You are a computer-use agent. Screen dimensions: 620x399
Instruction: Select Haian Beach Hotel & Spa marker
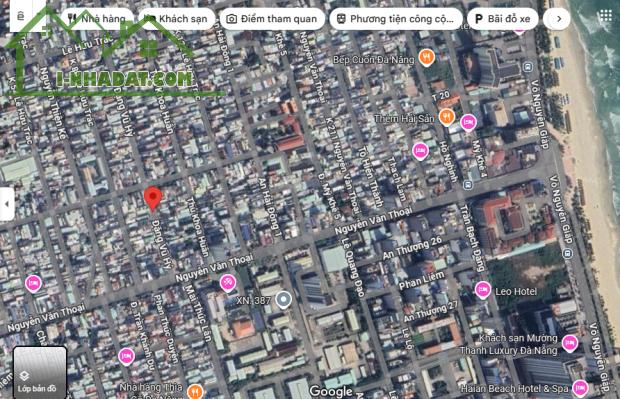tap(580, 388)
